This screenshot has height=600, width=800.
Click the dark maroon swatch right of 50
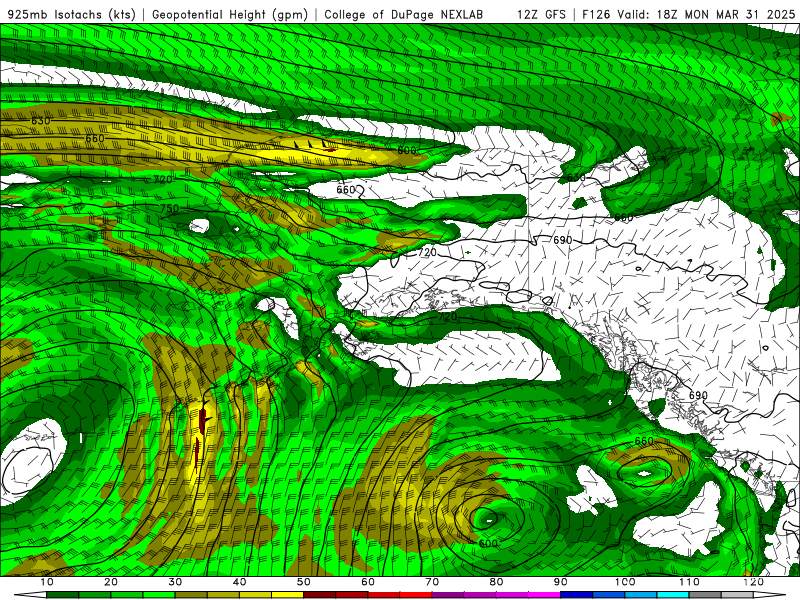[319, 595]
